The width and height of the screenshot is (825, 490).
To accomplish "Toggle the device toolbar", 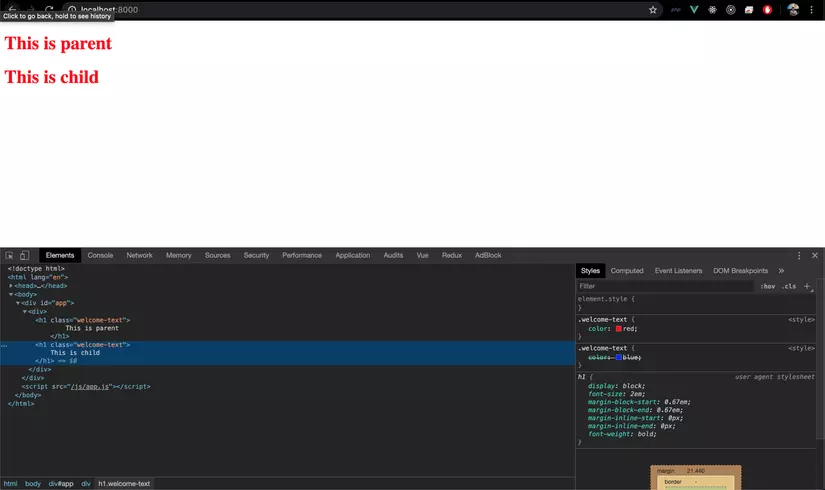I will point(24,255).
